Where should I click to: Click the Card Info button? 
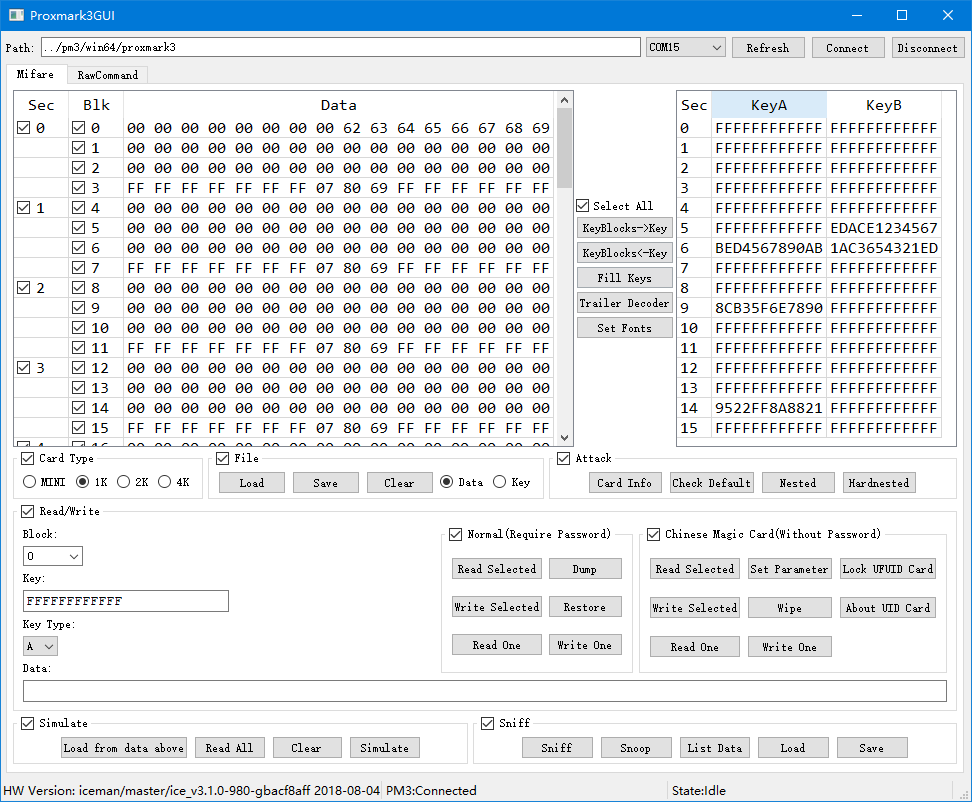tap(624, 483)
